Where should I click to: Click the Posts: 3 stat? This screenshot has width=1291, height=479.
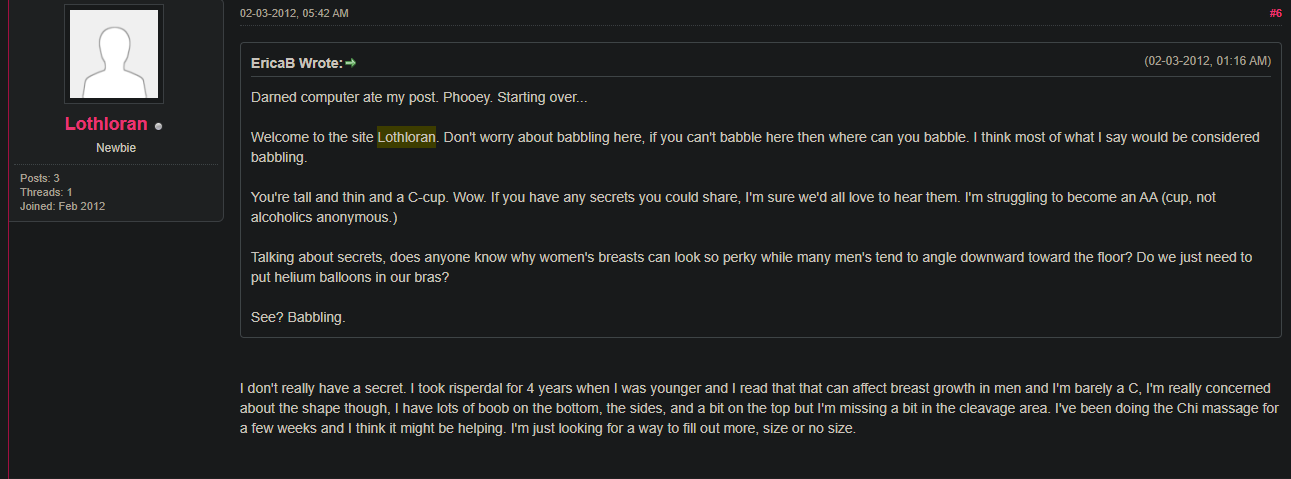40,178
